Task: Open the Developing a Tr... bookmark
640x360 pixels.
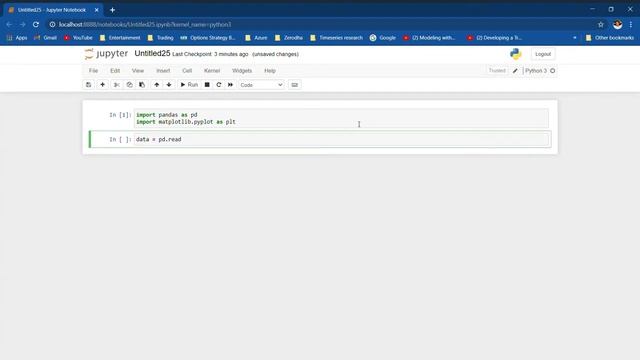Action: (495, 38)
